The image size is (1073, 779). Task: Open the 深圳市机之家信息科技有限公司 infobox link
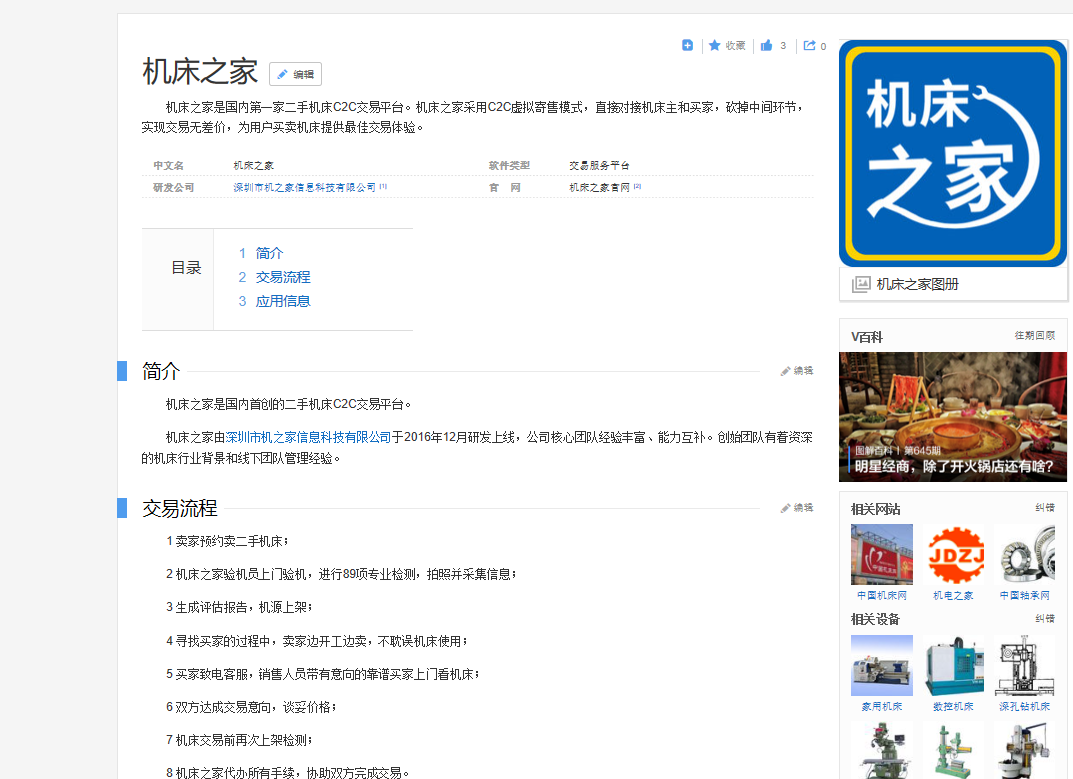pyautogui.click(x=304, y=187)
